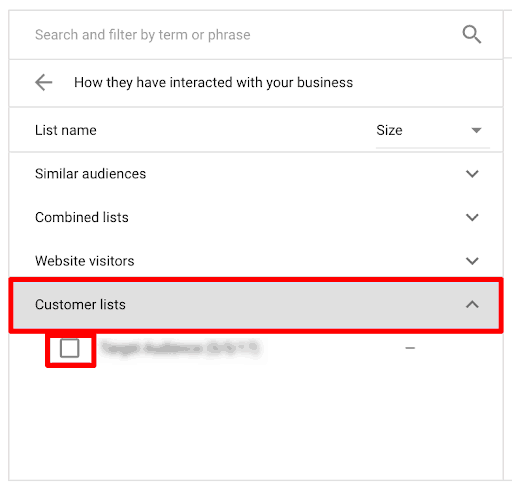The width and height of the screenshot is (512, 492).
Task: Select the blurred customer list name
Action: (x=180, y=348)
